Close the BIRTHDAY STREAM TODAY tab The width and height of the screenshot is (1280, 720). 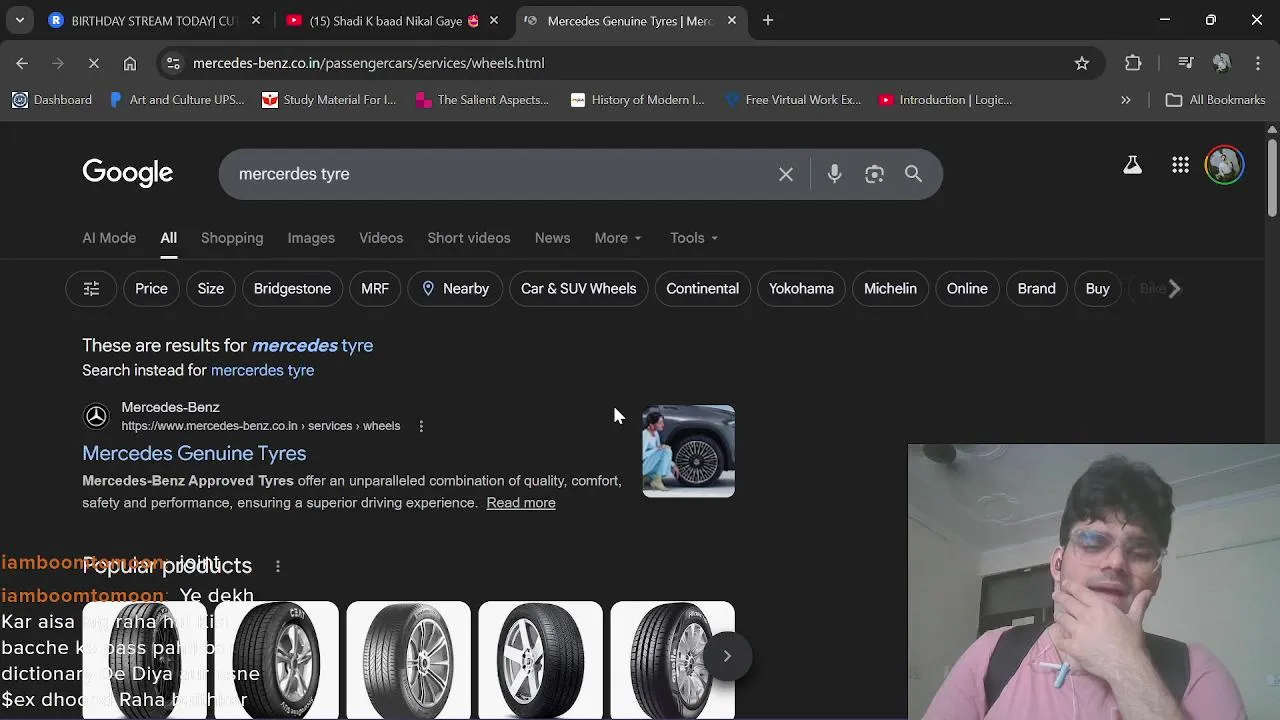(256, 20)
